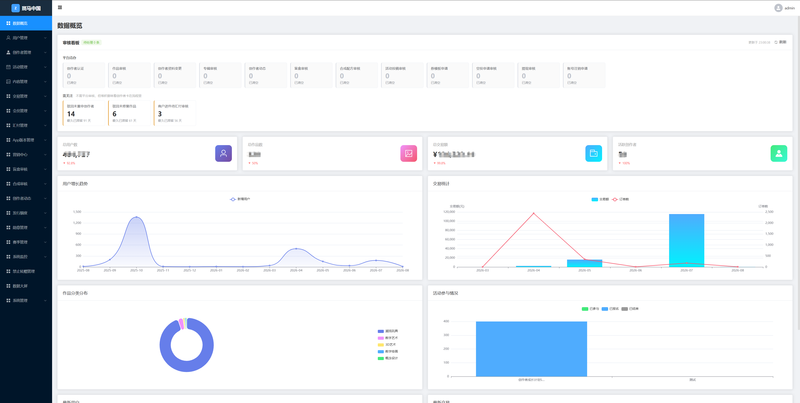Click the pink chart icon on works card
This screenshot has height=403, width=800.
409,153
